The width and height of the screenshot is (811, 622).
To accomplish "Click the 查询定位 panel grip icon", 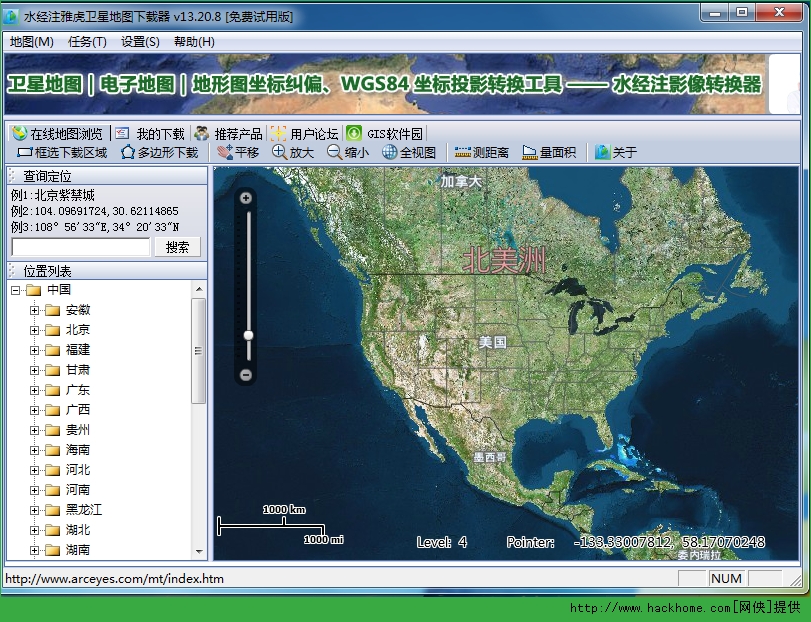I will click(x=12, y=176).
